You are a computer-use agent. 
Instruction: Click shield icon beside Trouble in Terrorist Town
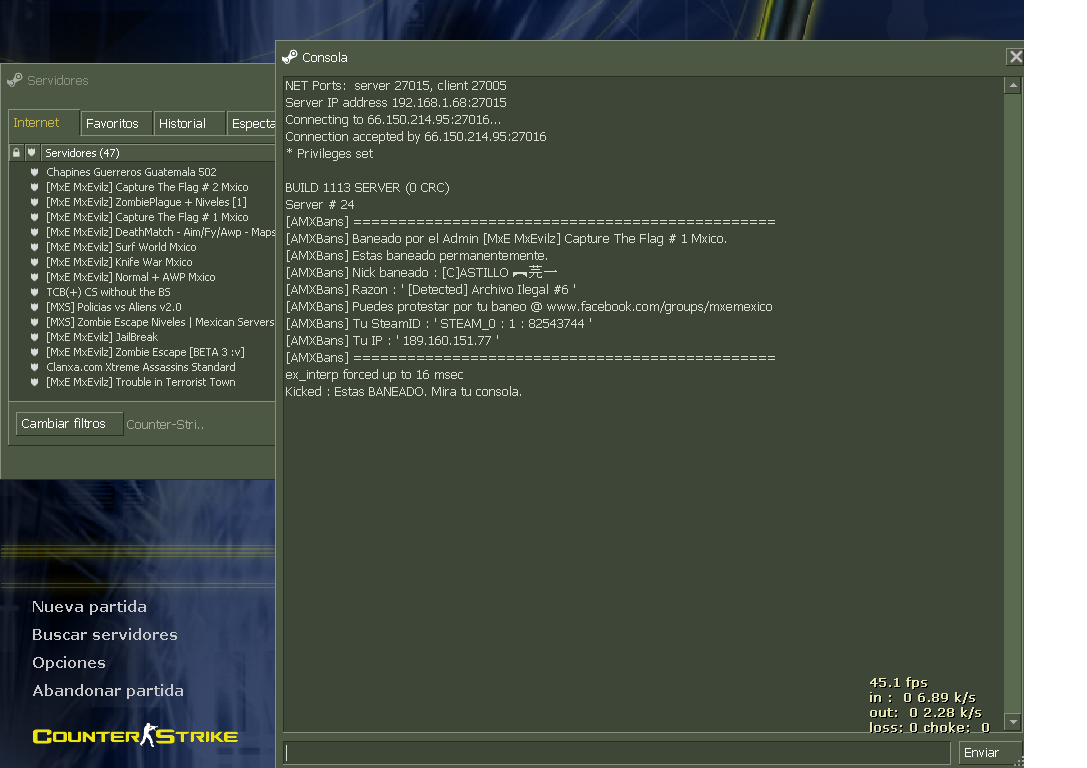35,383
